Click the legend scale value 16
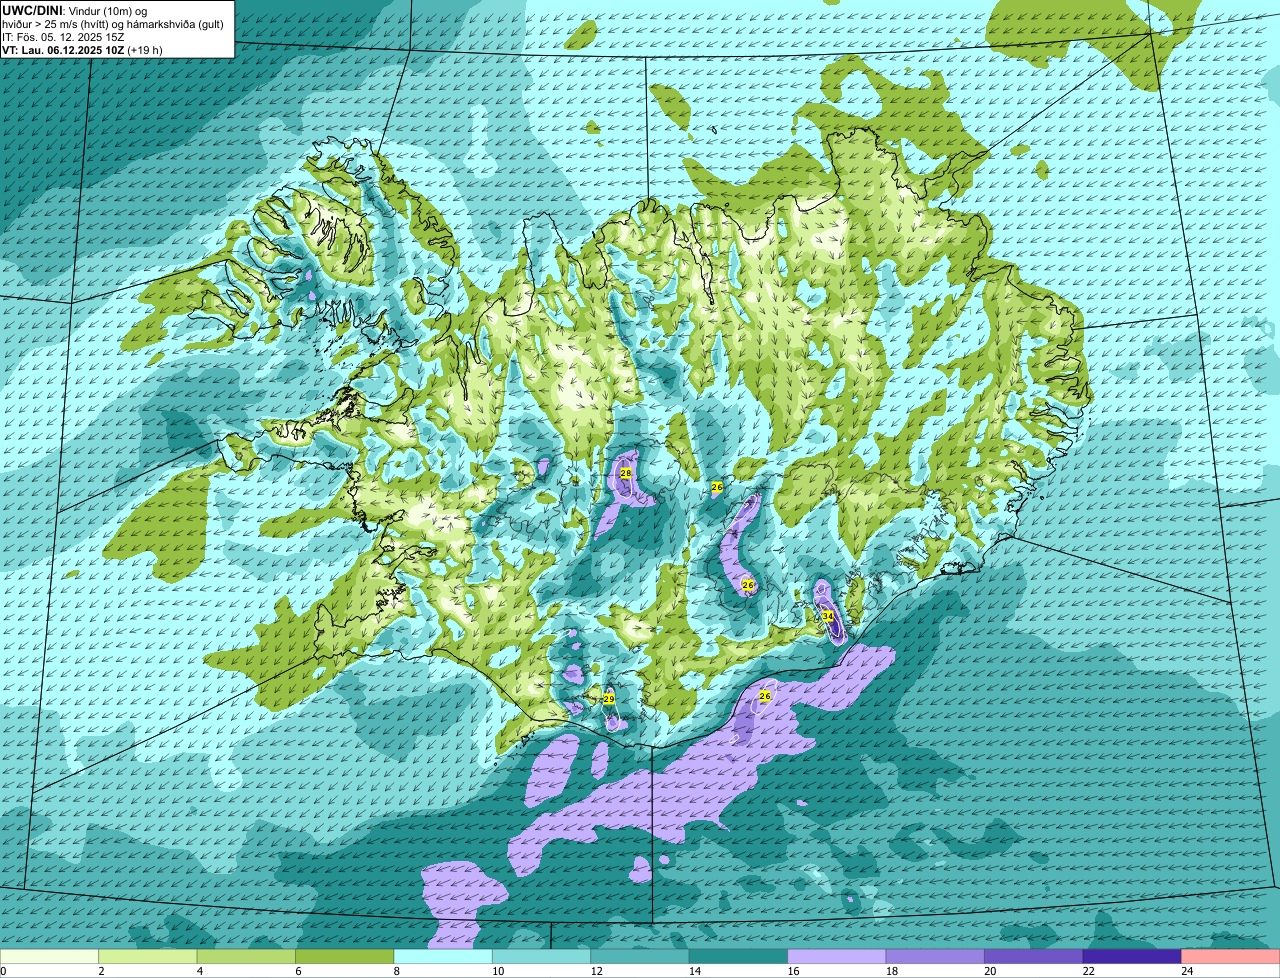 [x=793, y=971]
